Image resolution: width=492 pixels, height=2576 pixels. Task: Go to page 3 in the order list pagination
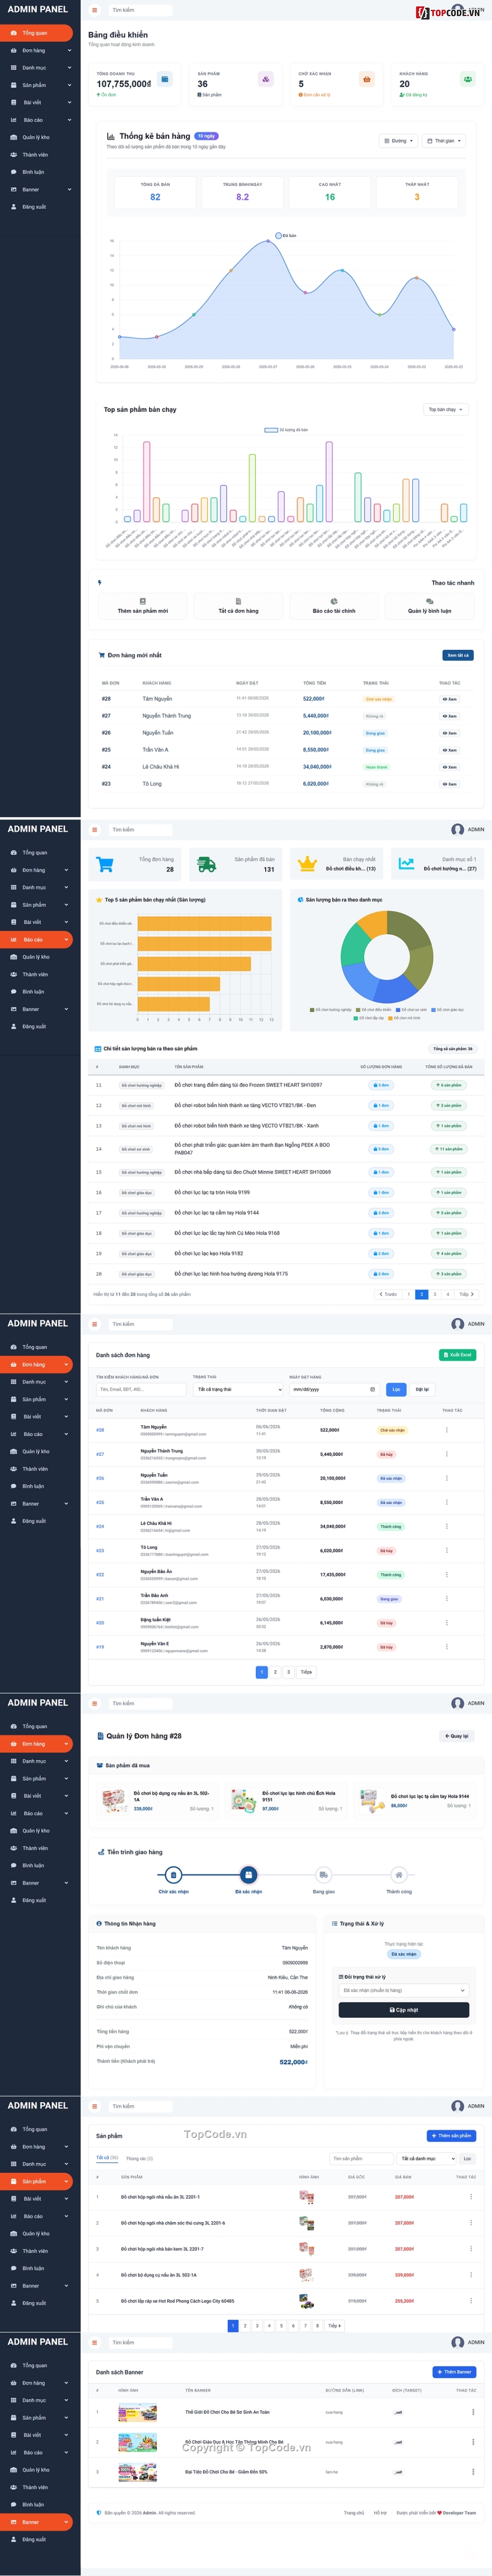click(288, 1671)
